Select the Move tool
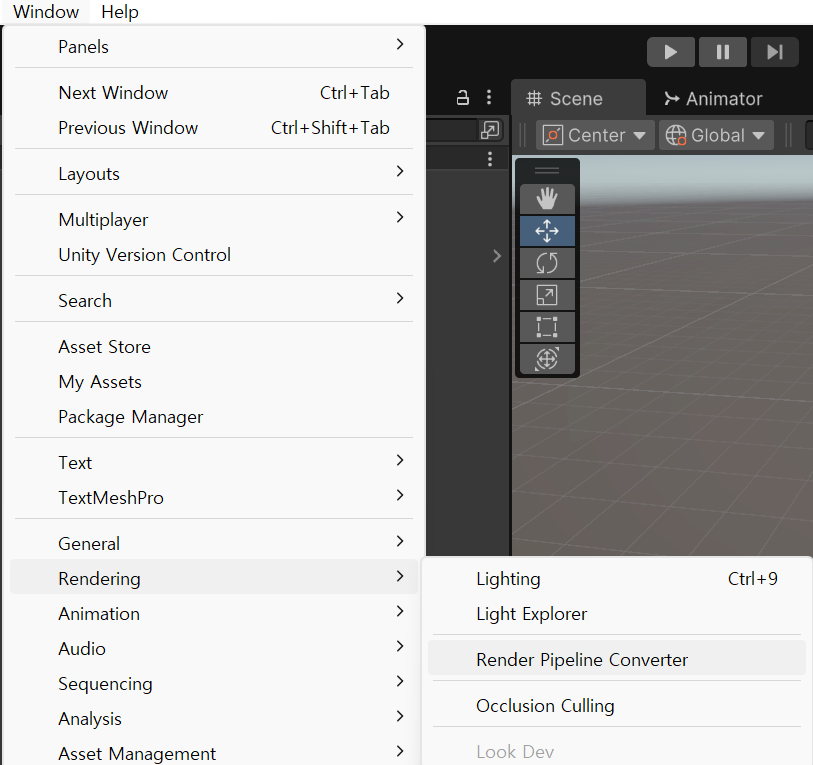This screenshot has width=813, height=765. pyautogui.click(x=547, y=231)
